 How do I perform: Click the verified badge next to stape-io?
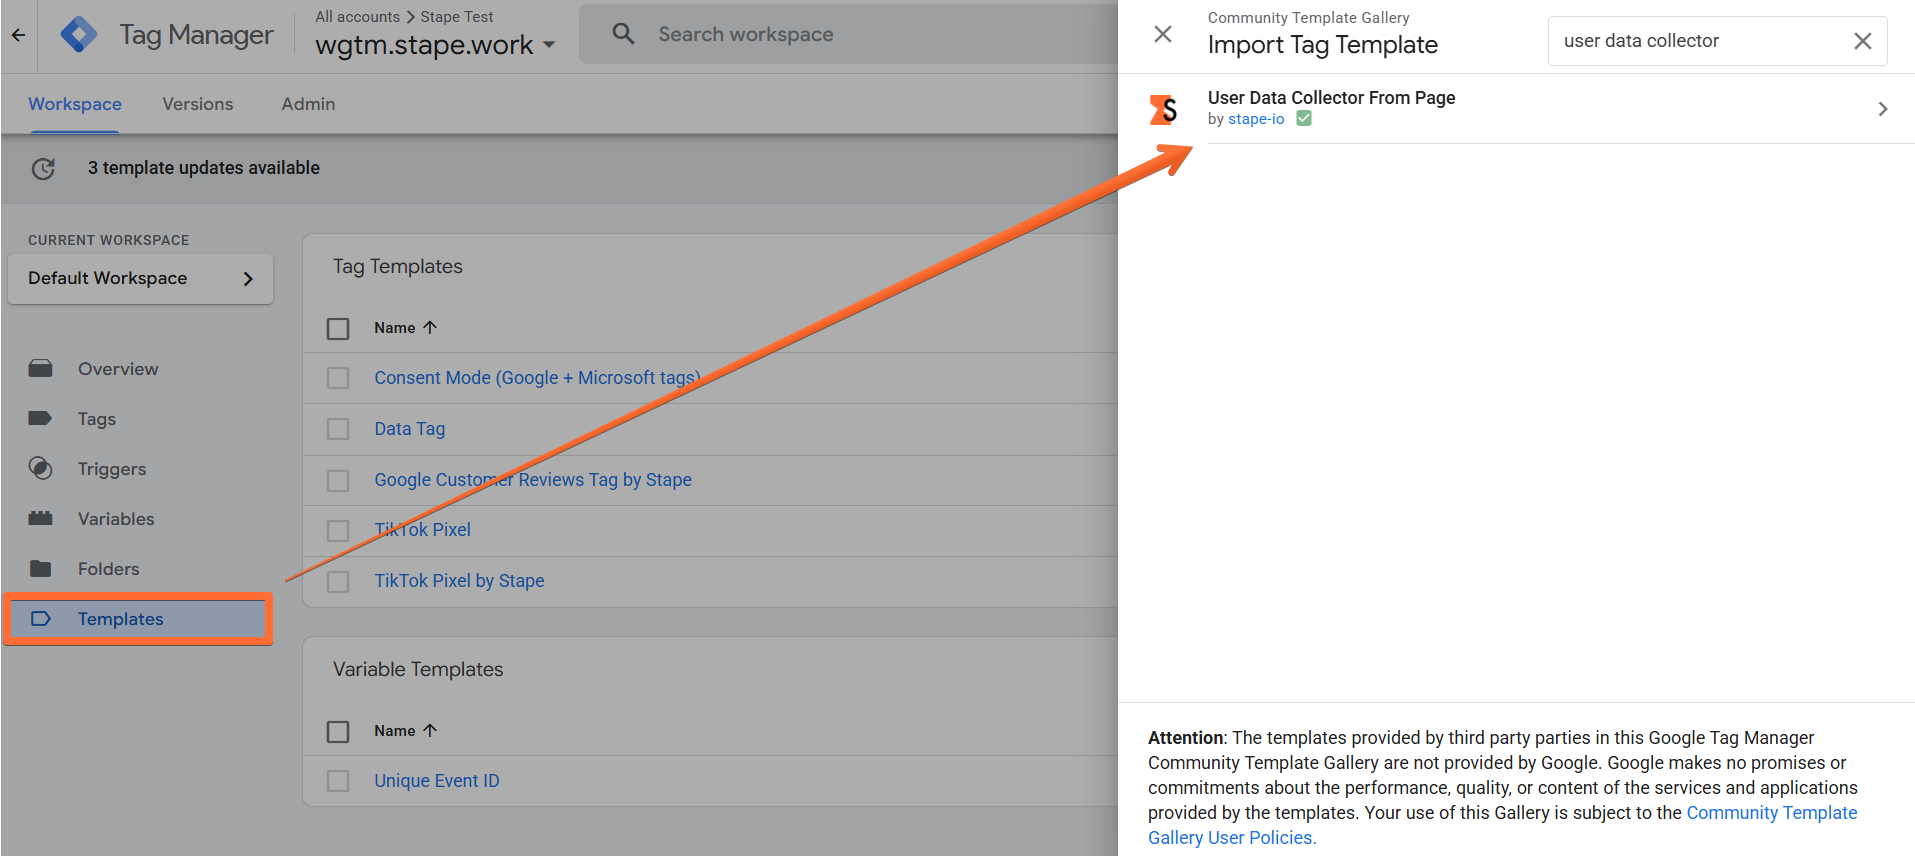click(x=1304, y=119)
